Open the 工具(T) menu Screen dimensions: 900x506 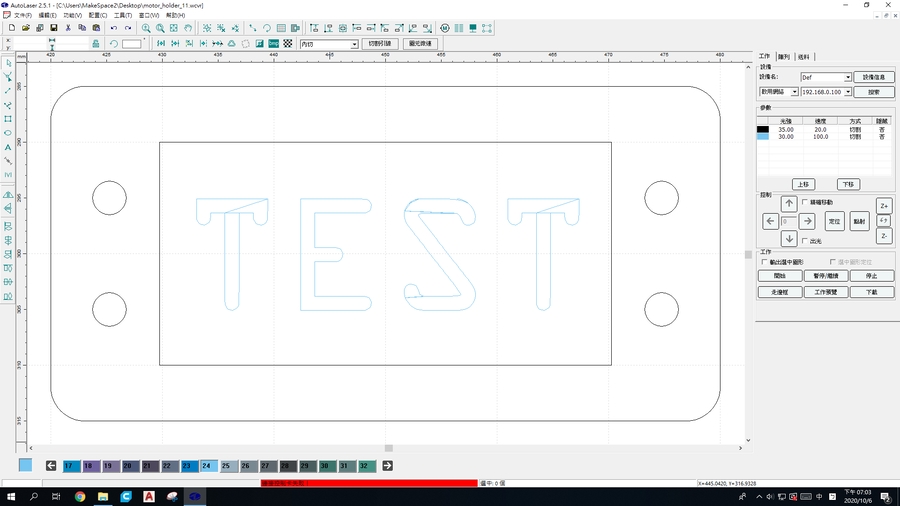coord(123,16)
